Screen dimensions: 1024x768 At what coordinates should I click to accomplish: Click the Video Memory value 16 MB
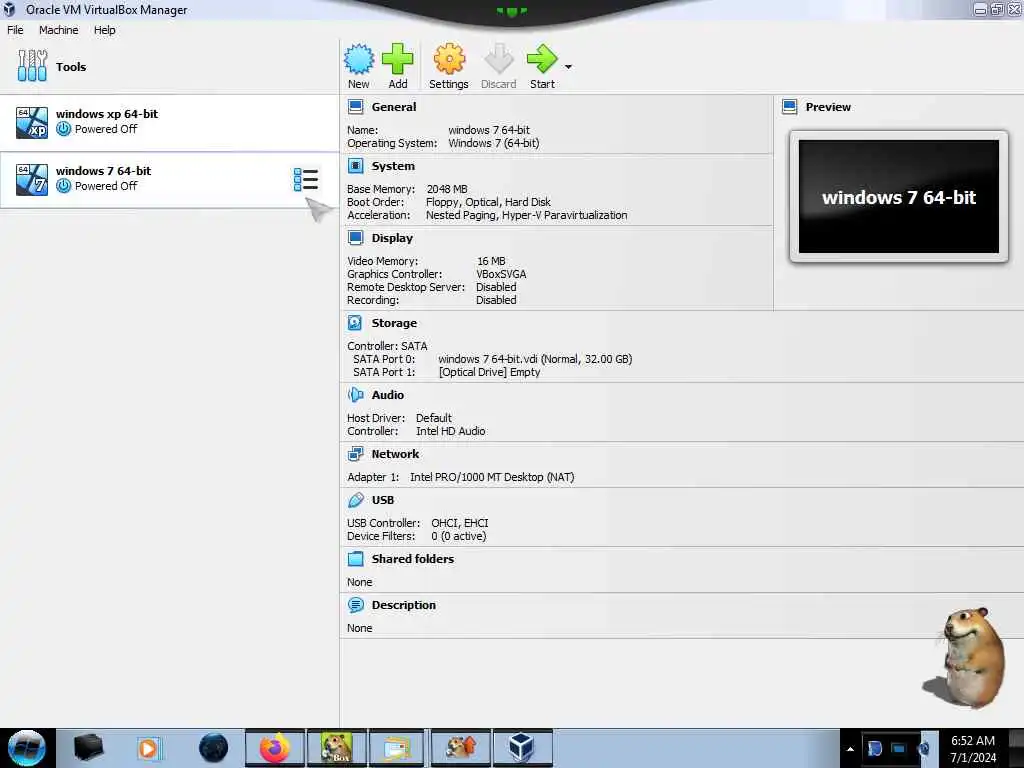(x=491, y=261)
